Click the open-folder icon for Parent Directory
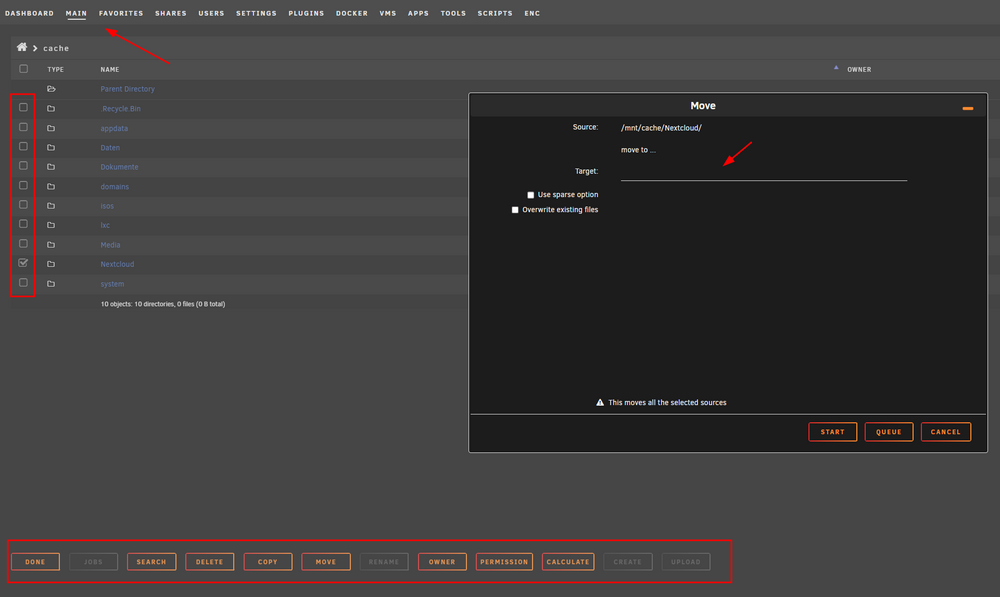The image size is (1000, 597). [x=51, y=89]
